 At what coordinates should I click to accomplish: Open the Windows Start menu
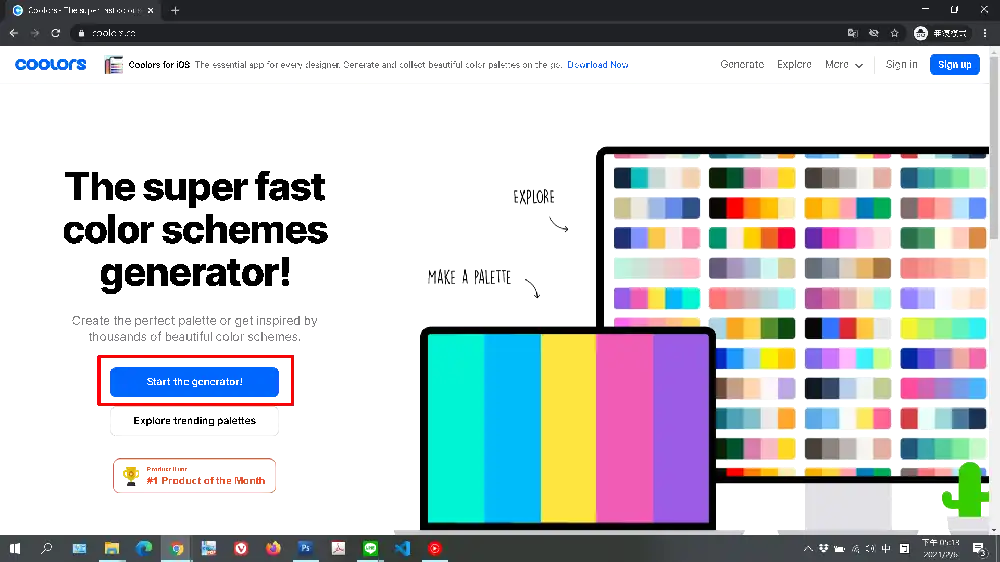coord(15,548)
